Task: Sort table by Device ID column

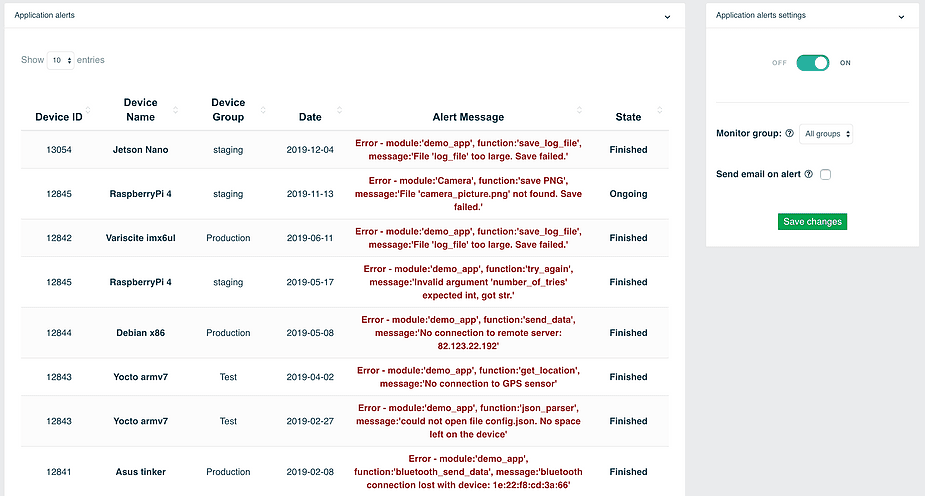Action: pos(59,117)
